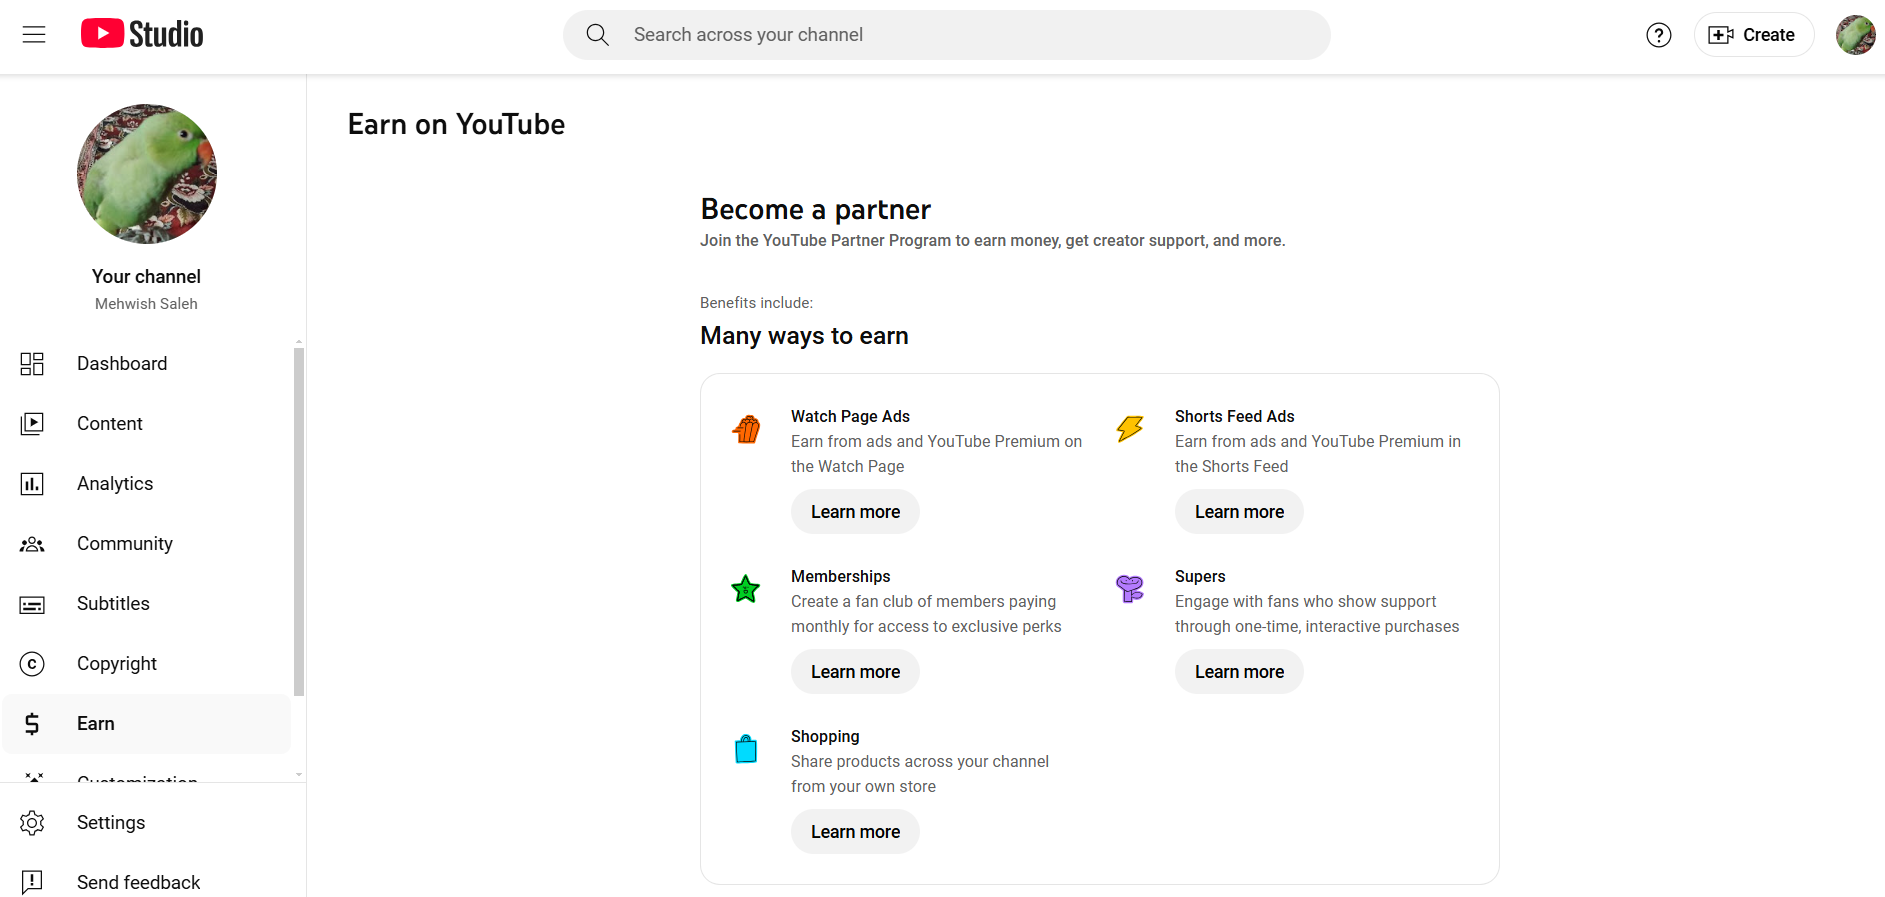Click the Dashboard grid icon

(32, 364)
